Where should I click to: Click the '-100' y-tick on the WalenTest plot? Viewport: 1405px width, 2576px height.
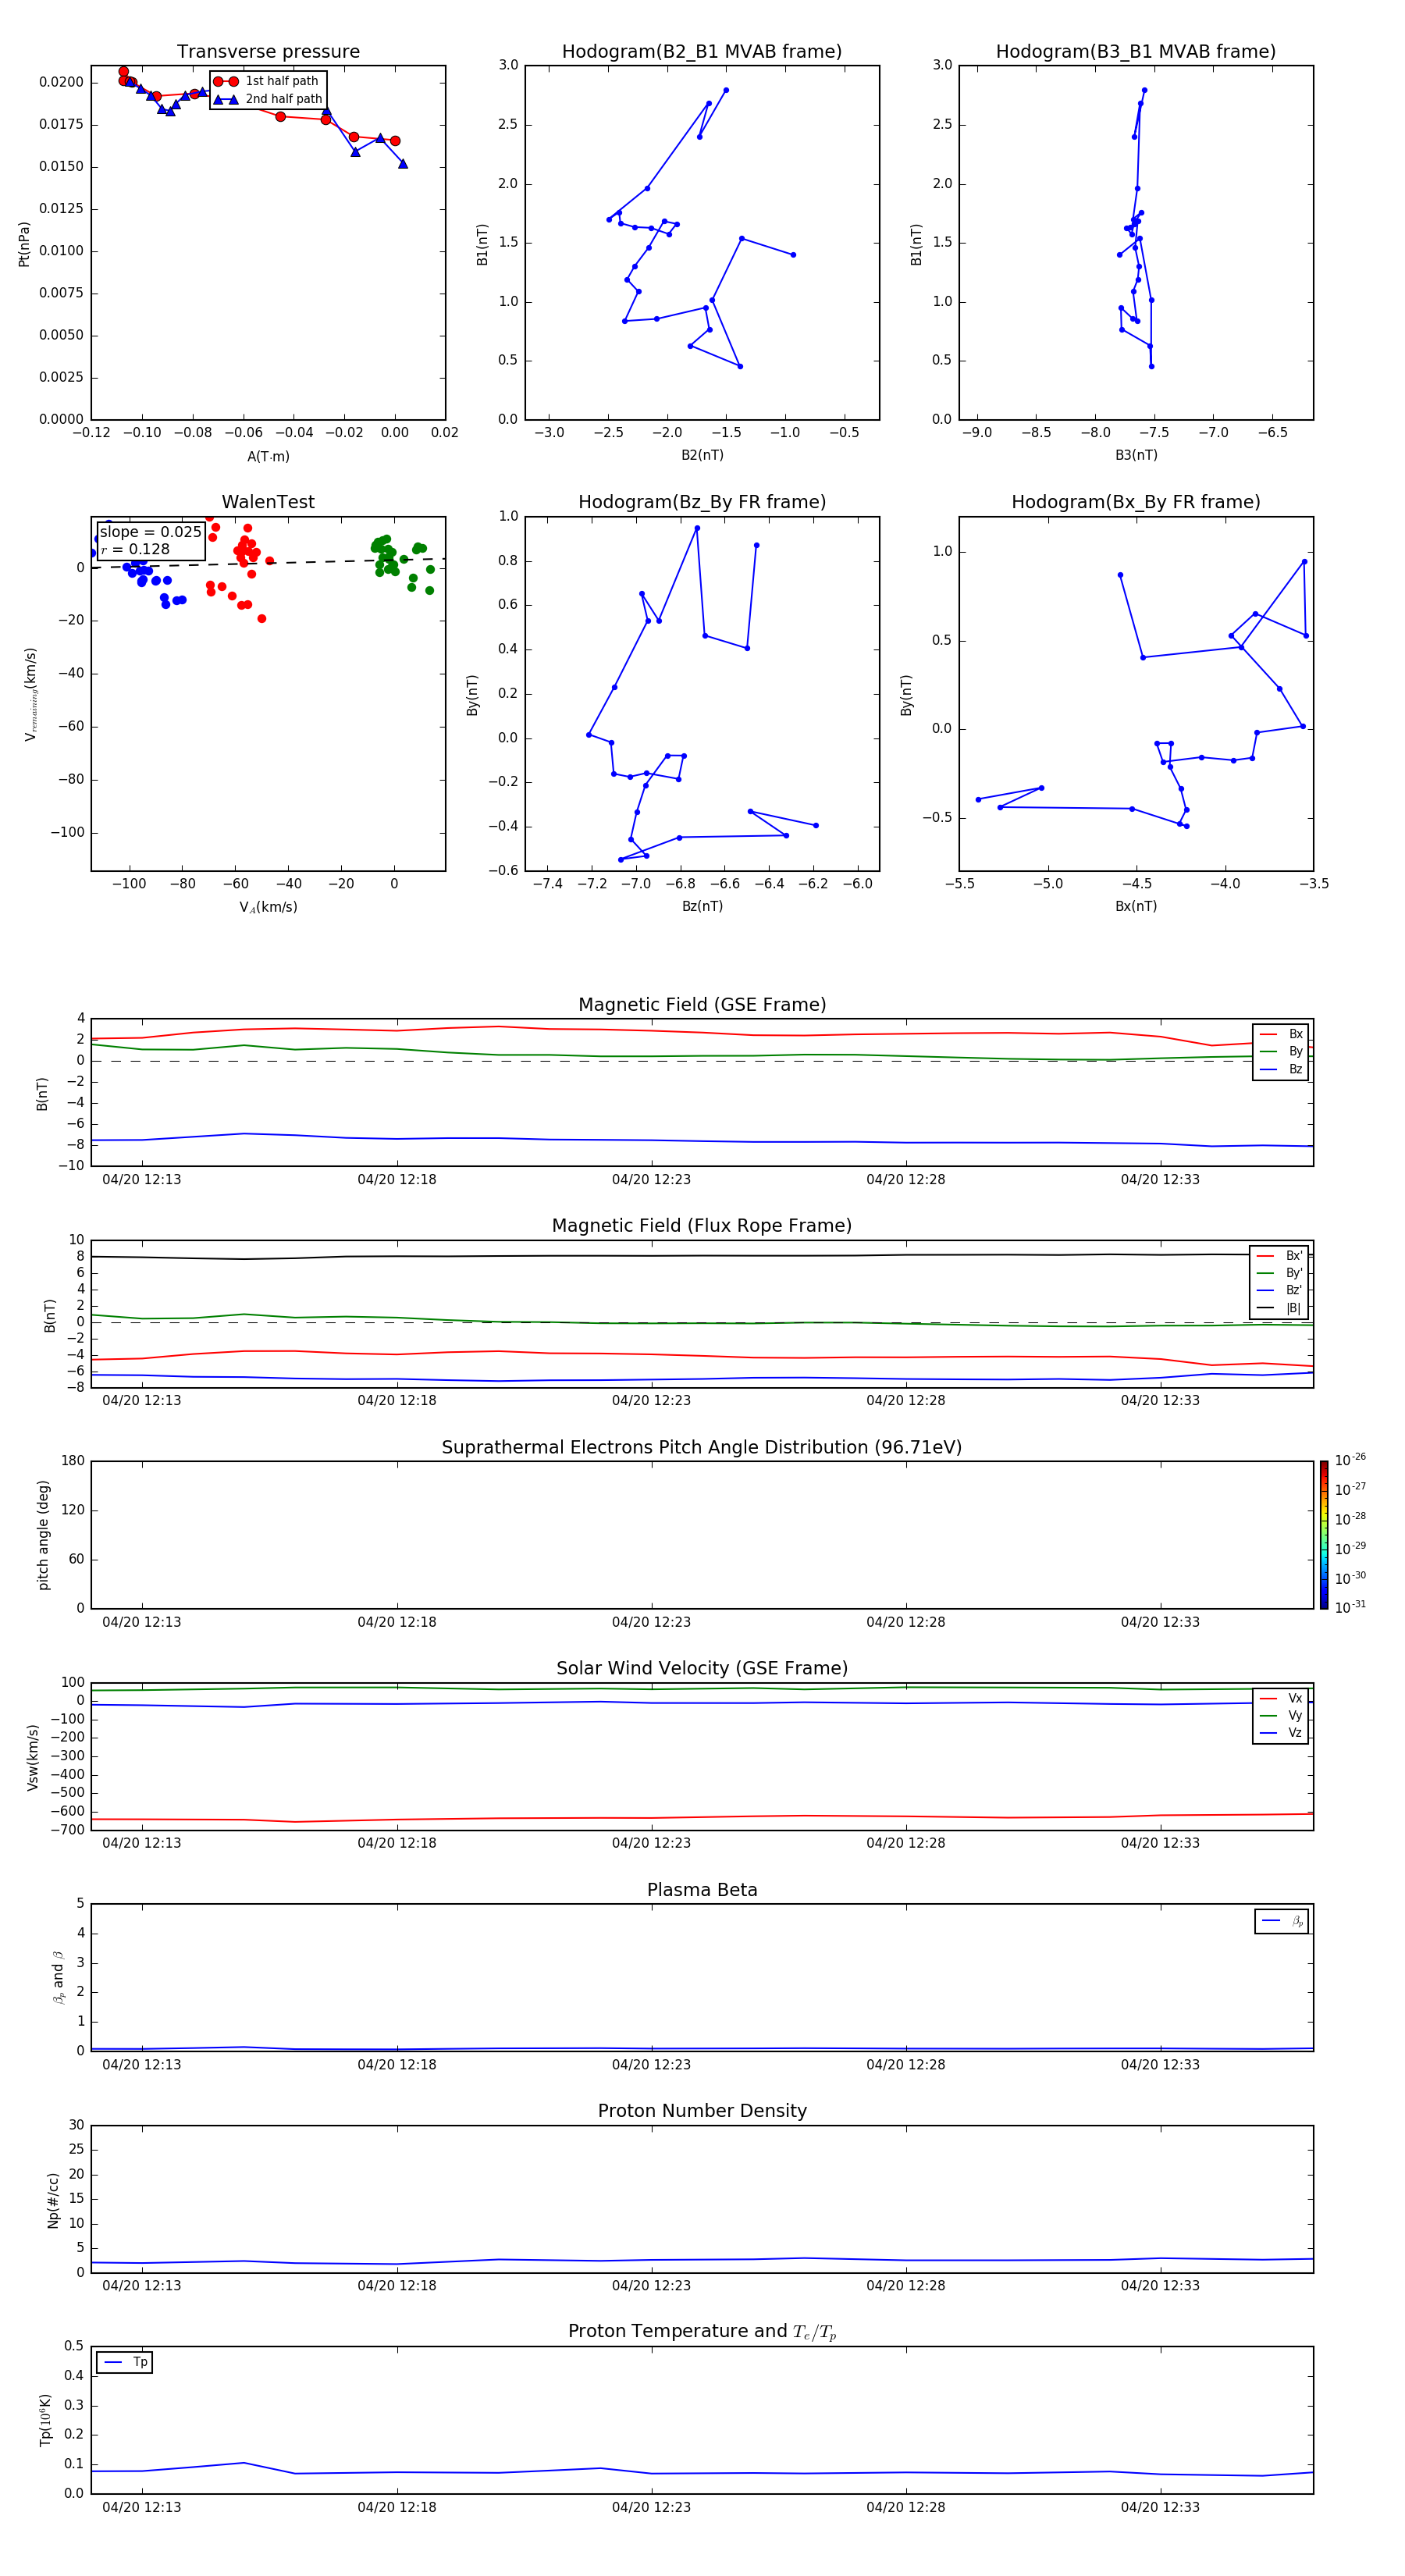click(67, 833)
